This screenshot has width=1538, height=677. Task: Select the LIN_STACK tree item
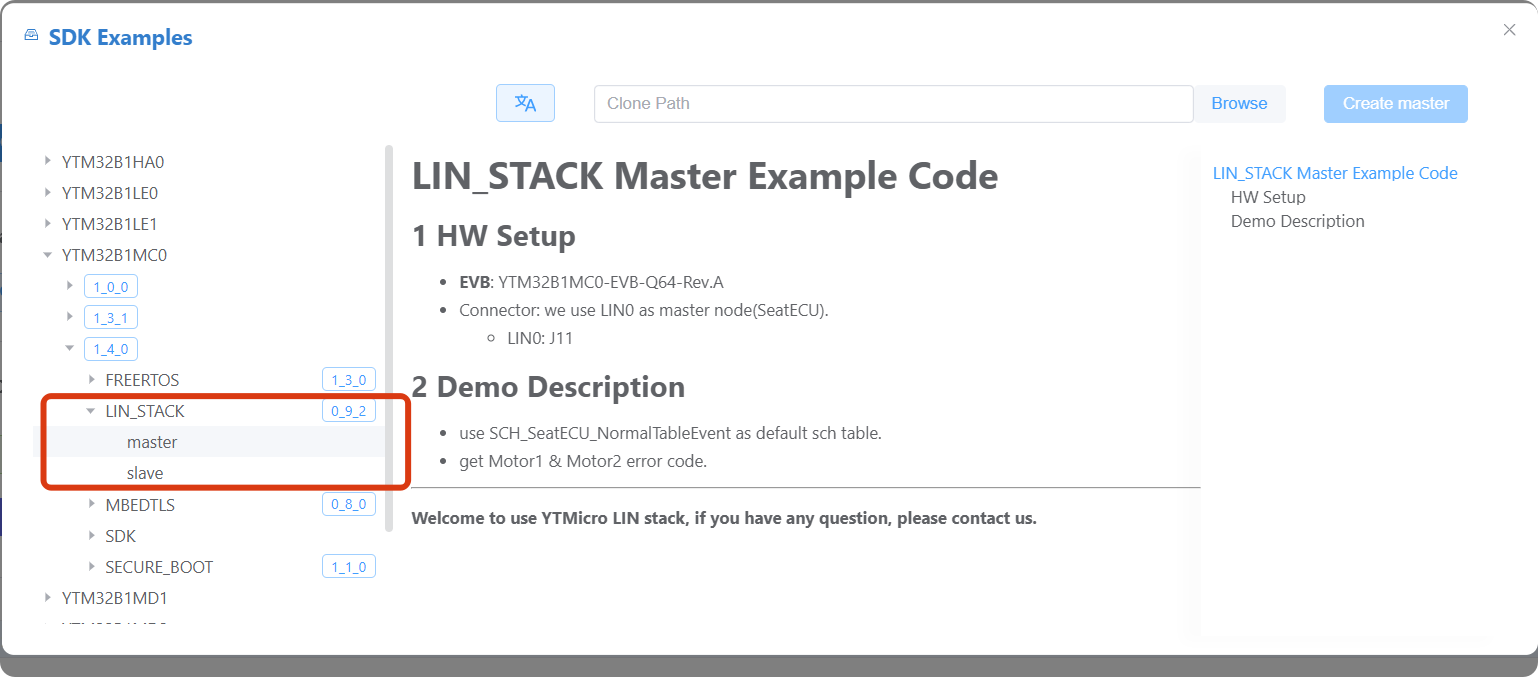click(x=144, y=411)
